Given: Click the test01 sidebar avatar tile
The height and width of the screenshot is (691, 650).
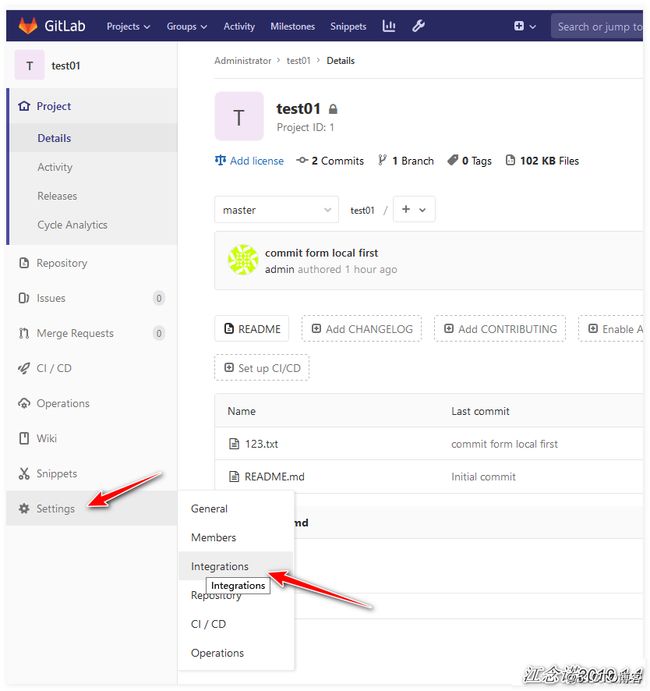Looking at the screenshot, I should (x=30, y=65).
